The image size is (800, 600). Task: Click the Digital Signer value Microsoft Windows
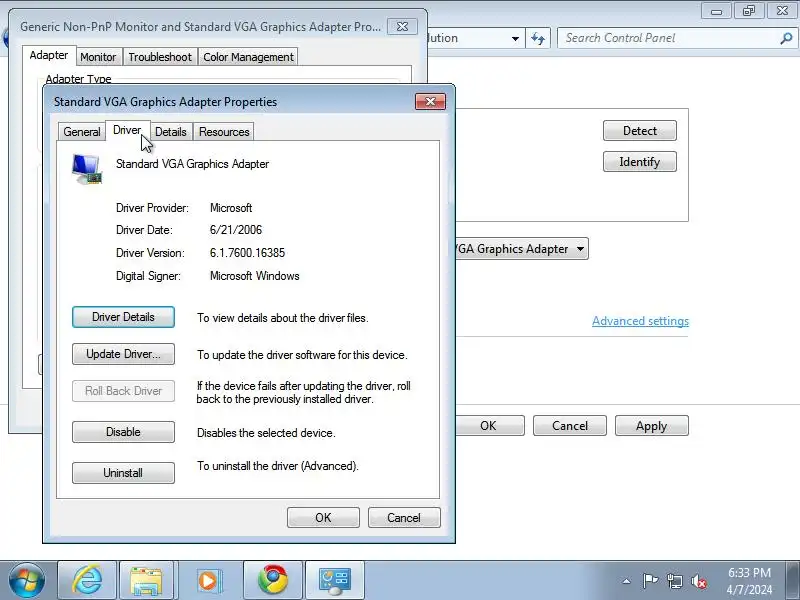(255, 276)
